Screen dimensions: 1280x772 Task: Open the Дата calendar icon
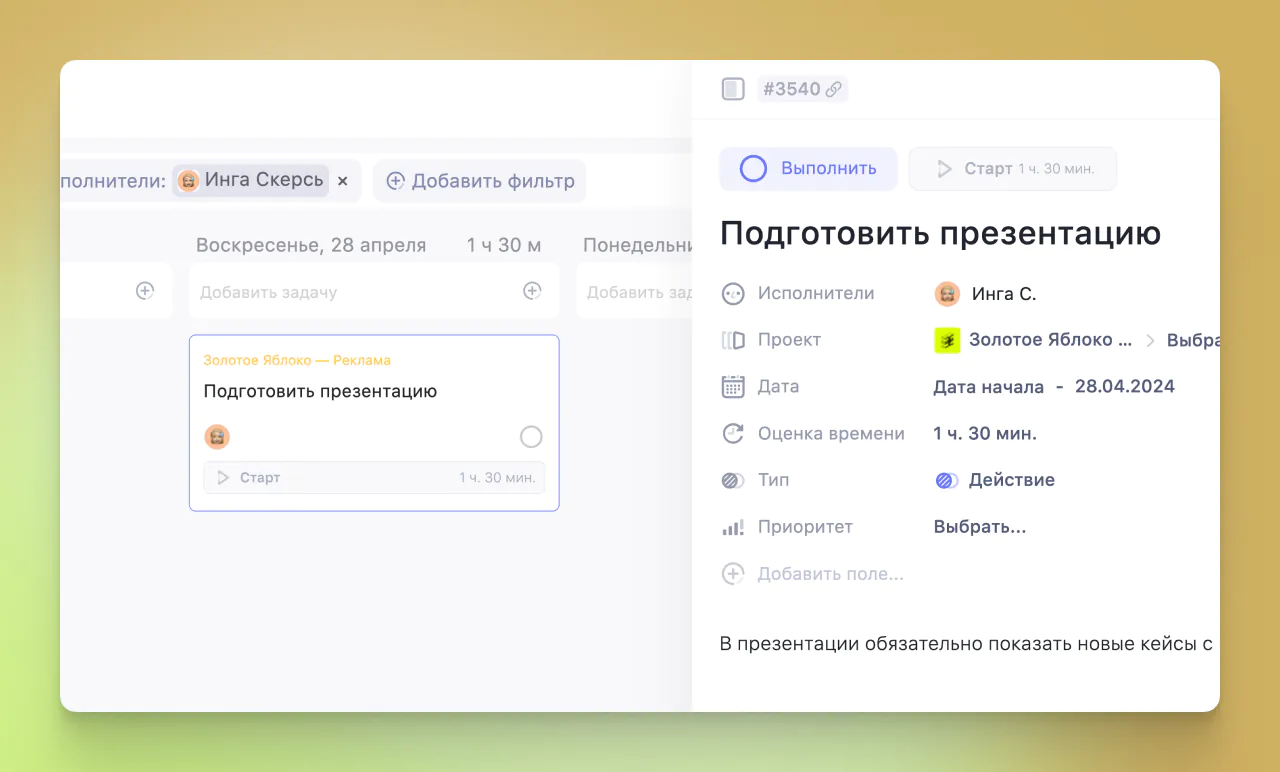click(x=734, y=386)
